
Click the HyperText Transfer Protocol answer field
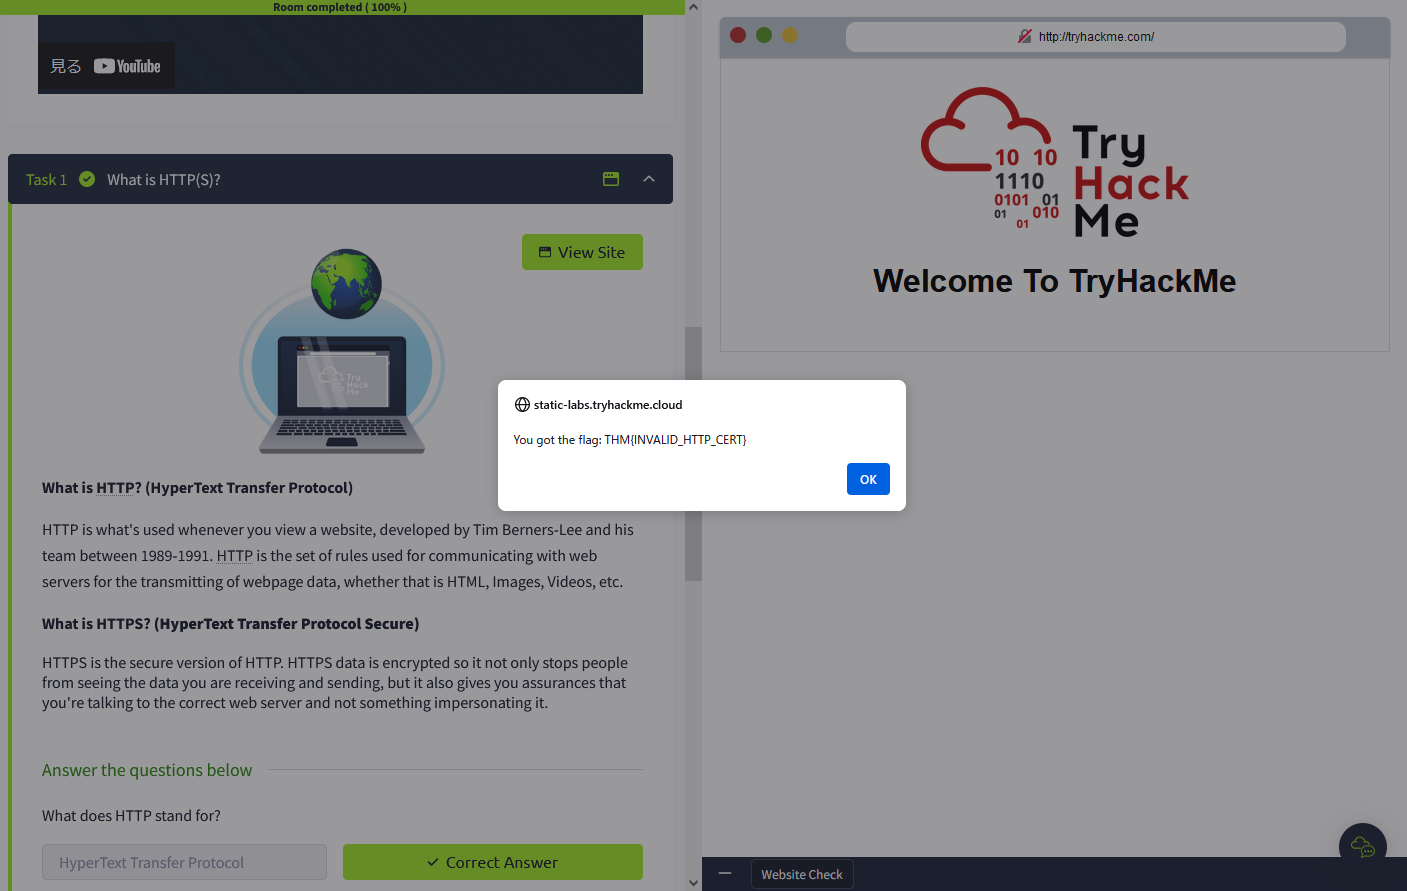click(x=184, y=861)
